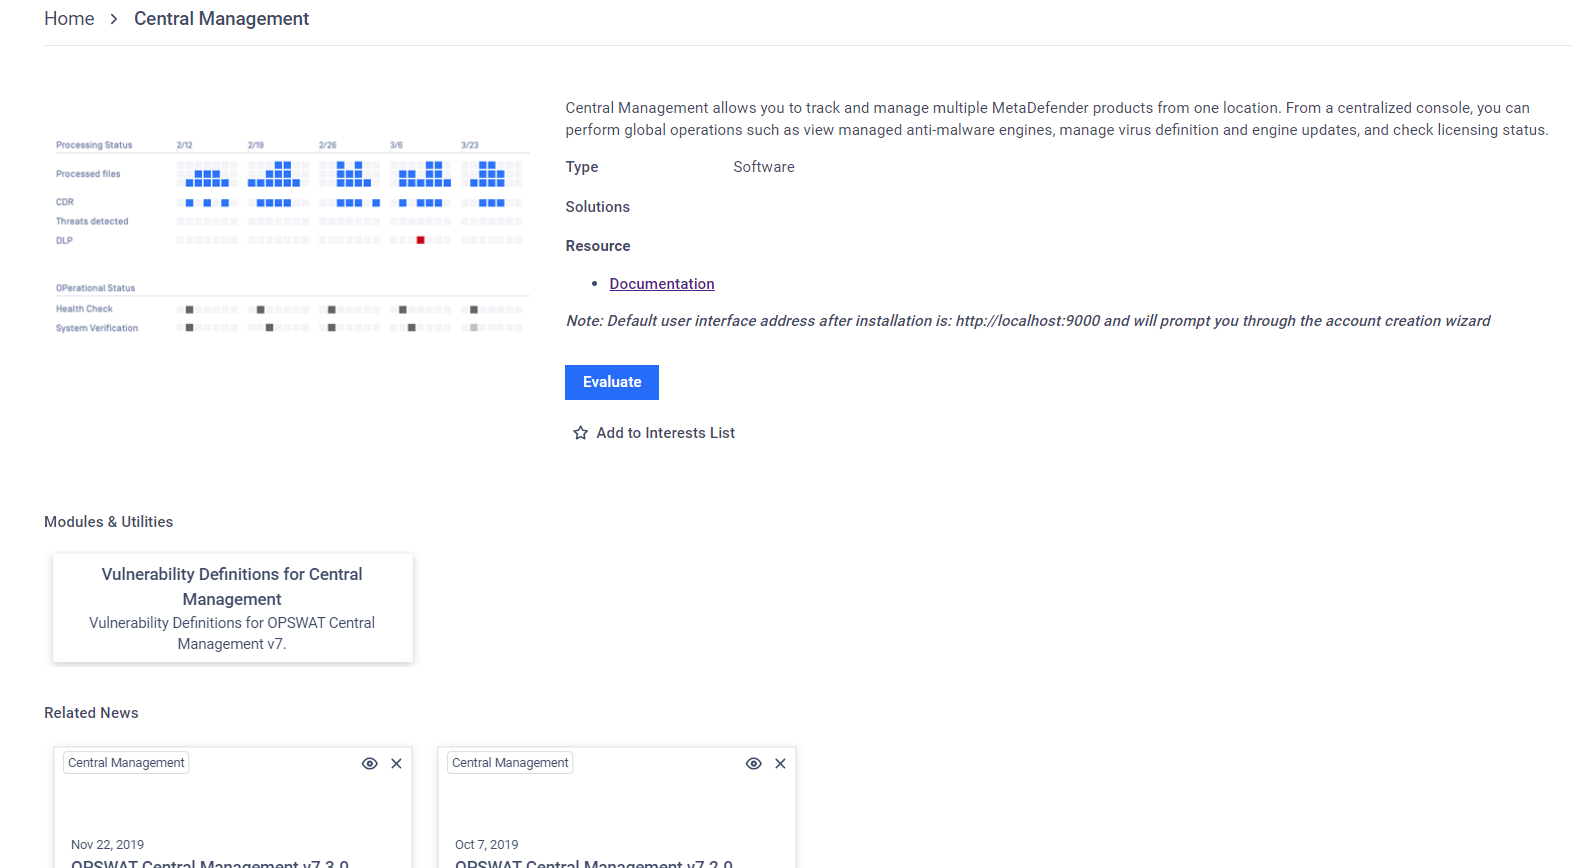Image resolution: width=1575 pixels, height=868 pixels.
Task: Click the Solutions label
Action: (598, 207)
